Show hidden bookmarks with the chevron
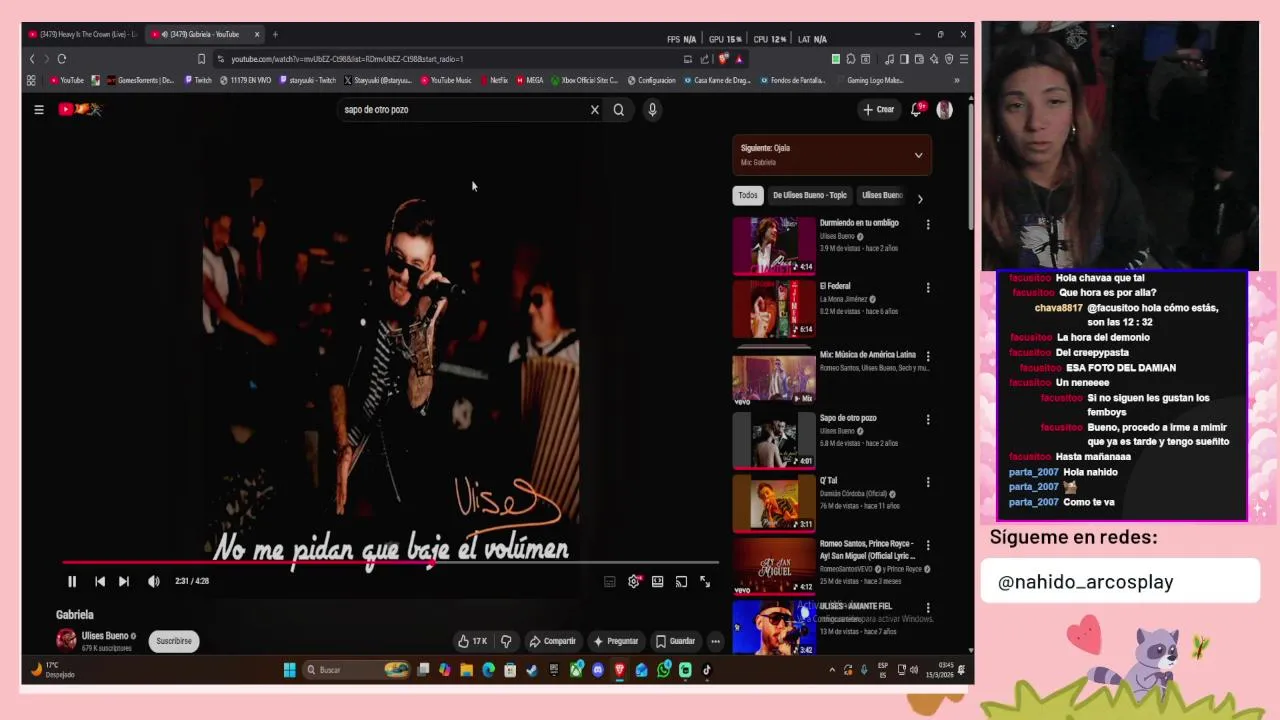1280x720 pixels. [x=957, y=80]
